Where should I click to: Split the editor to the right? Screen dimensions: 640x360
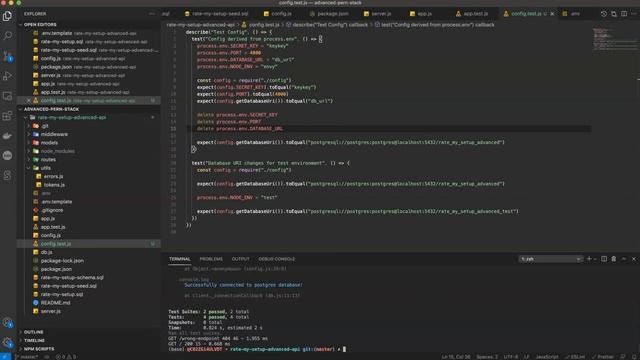(x=624, y=13)
